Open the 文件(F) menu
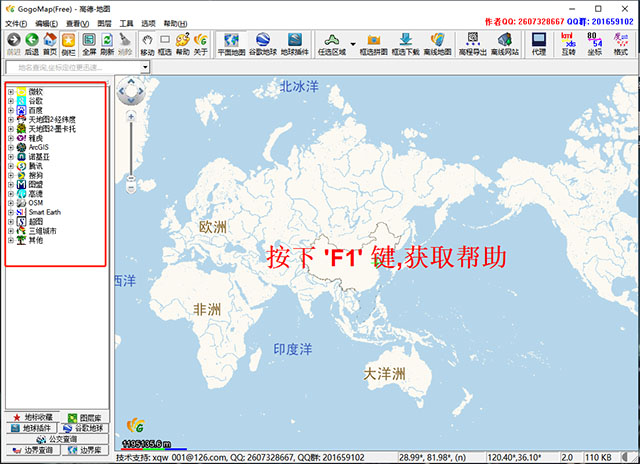 16,24
